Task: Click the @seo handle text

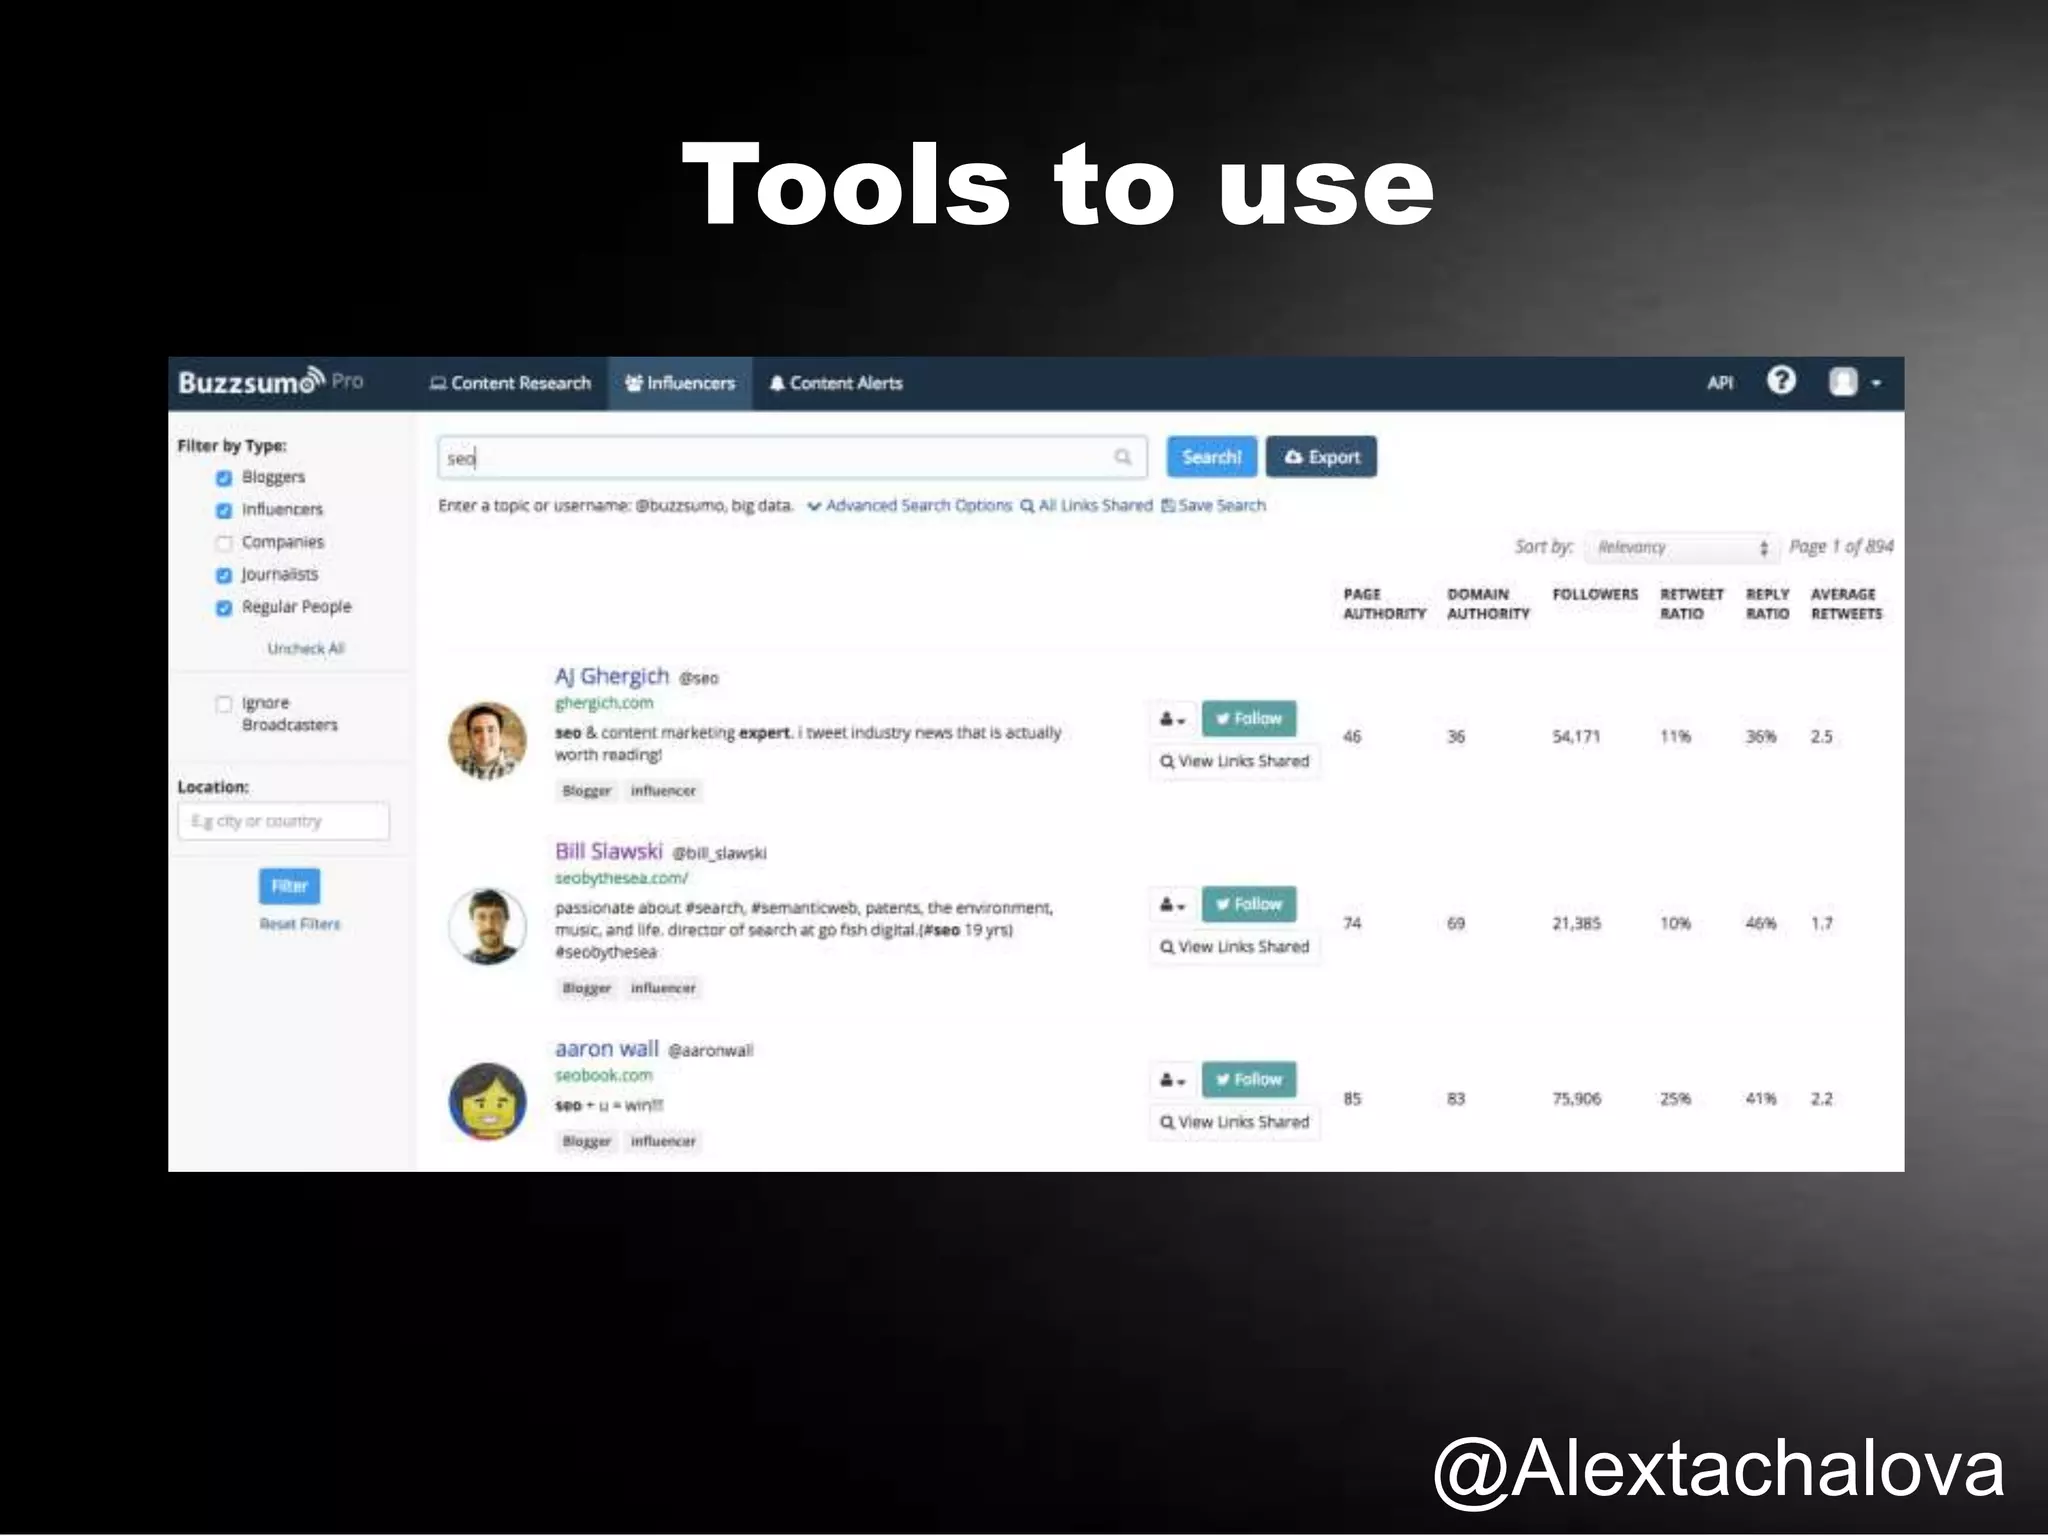Action: [698, 679]
